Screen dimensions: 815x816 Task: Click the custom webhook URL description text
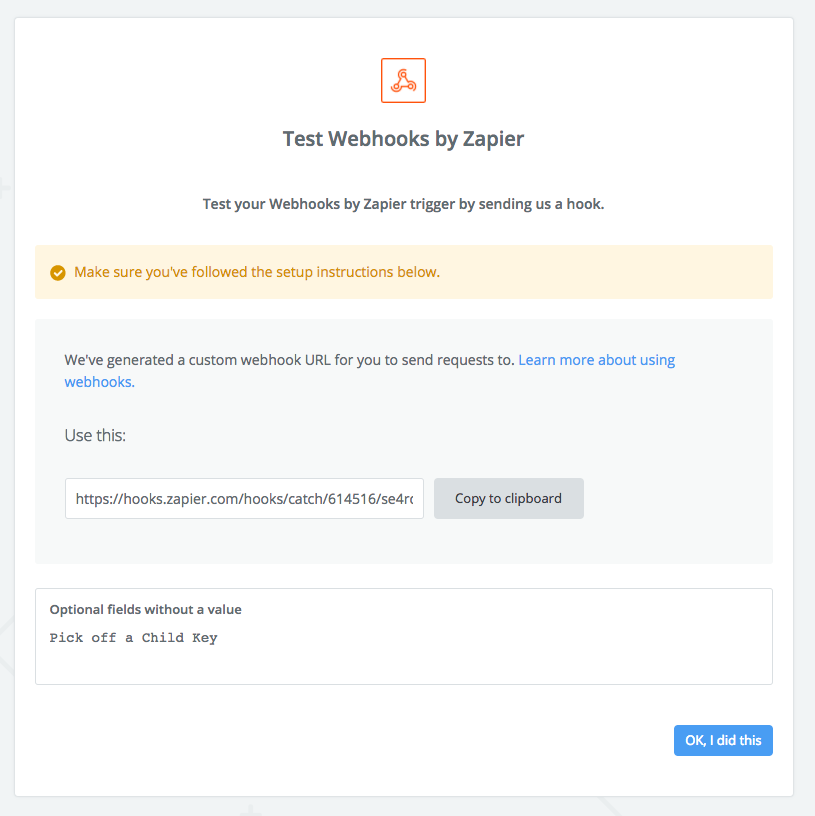(289, 360)
